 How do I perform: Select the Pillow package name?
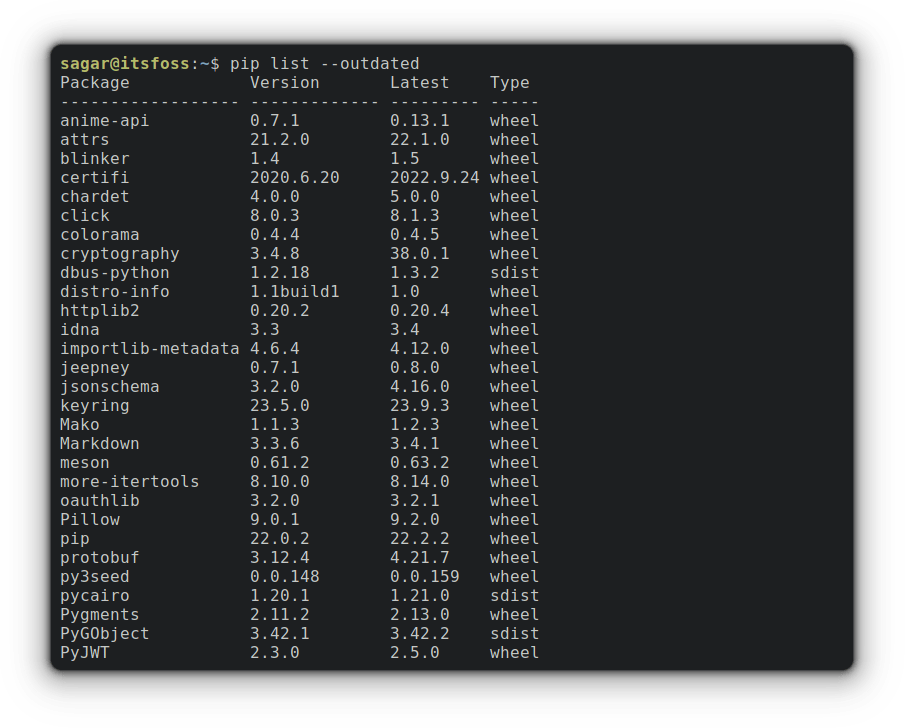point(89,520)
